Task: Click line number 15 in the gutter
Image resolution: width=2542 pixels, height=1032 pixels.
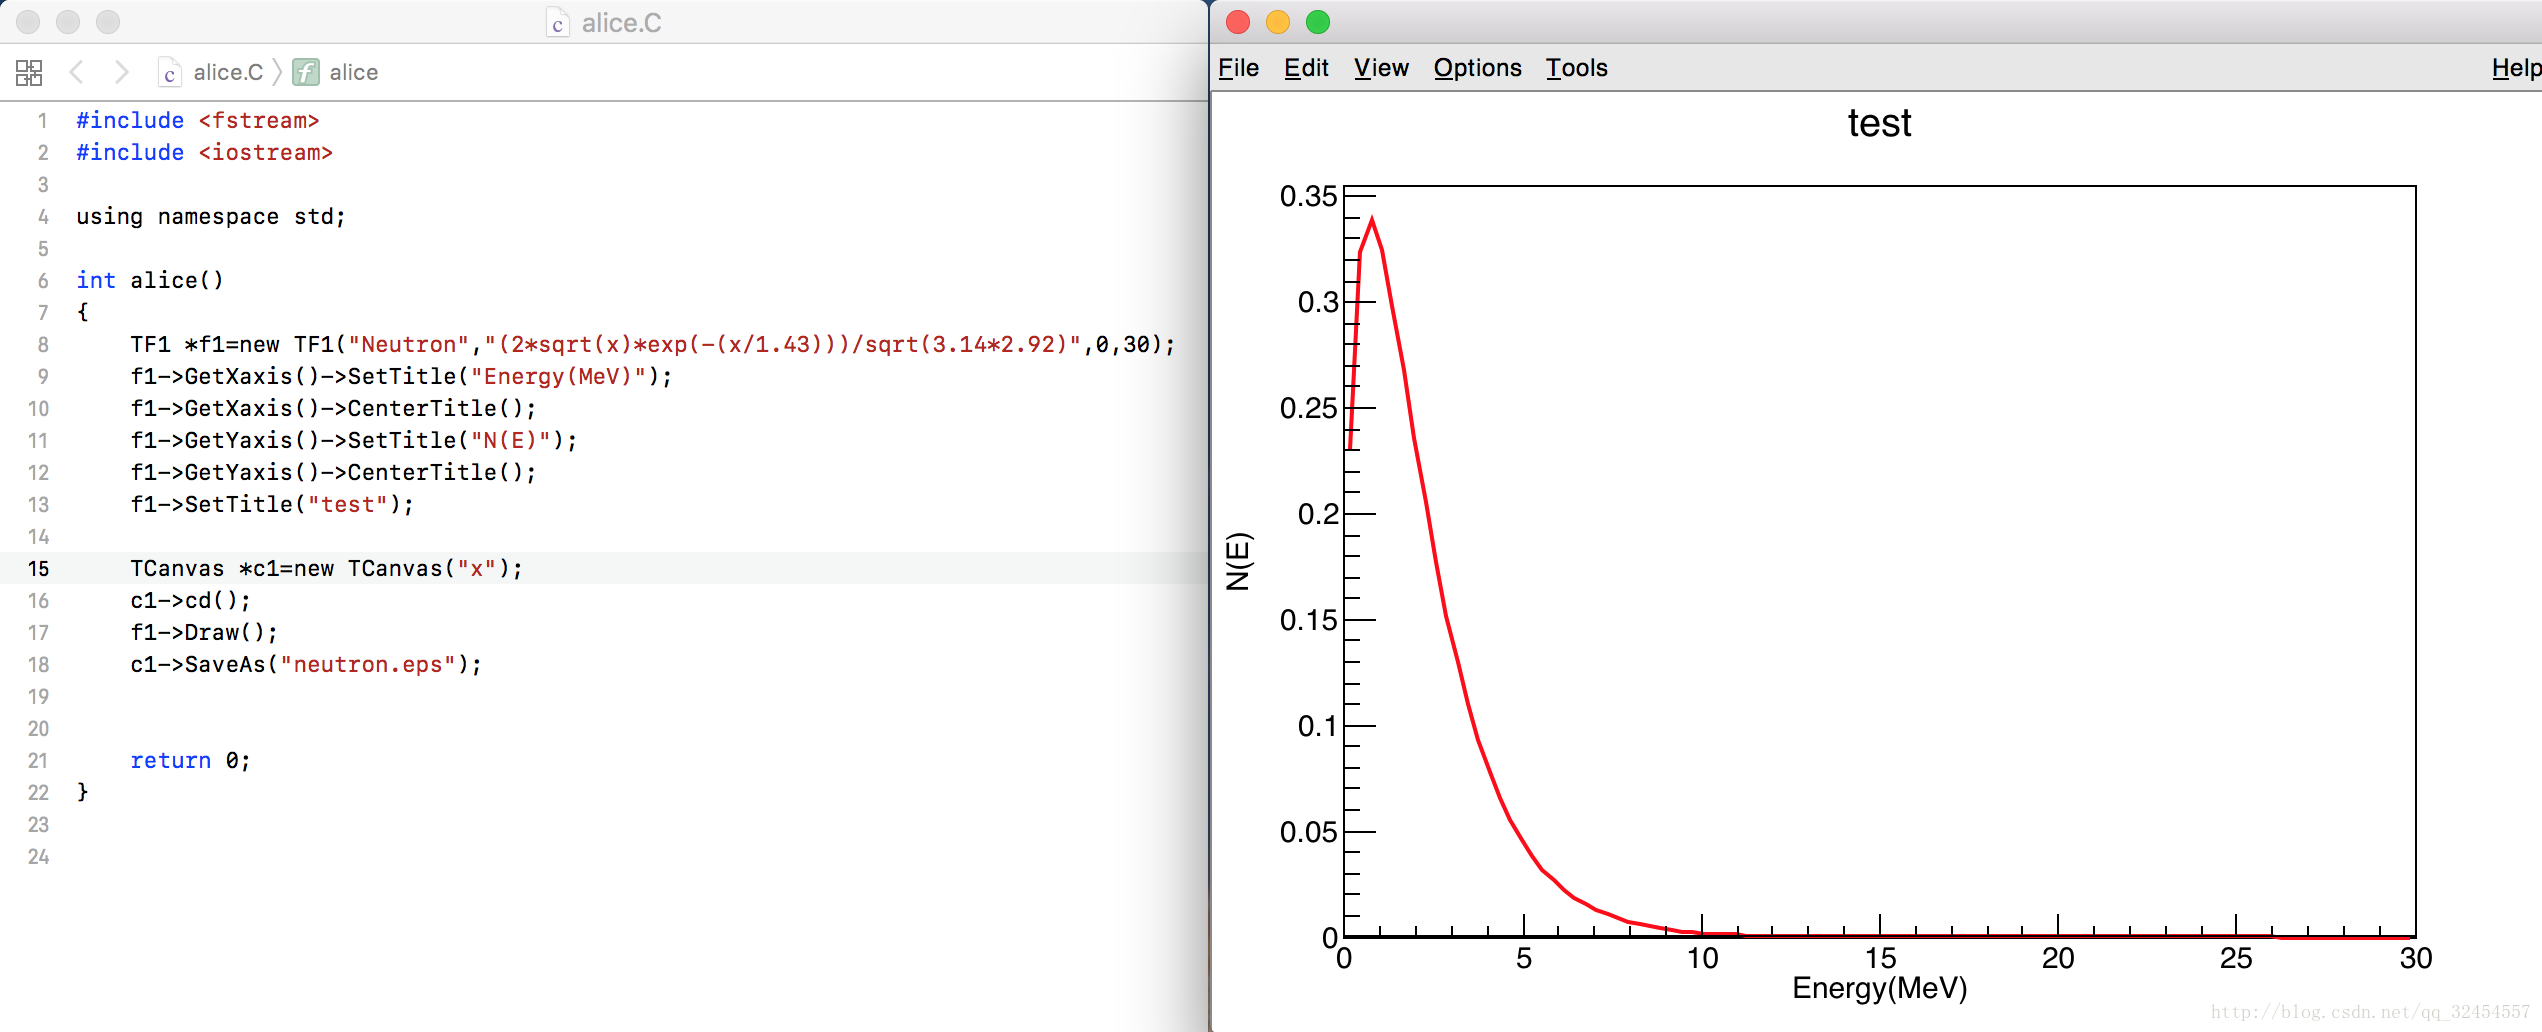Action: (38, 569)
